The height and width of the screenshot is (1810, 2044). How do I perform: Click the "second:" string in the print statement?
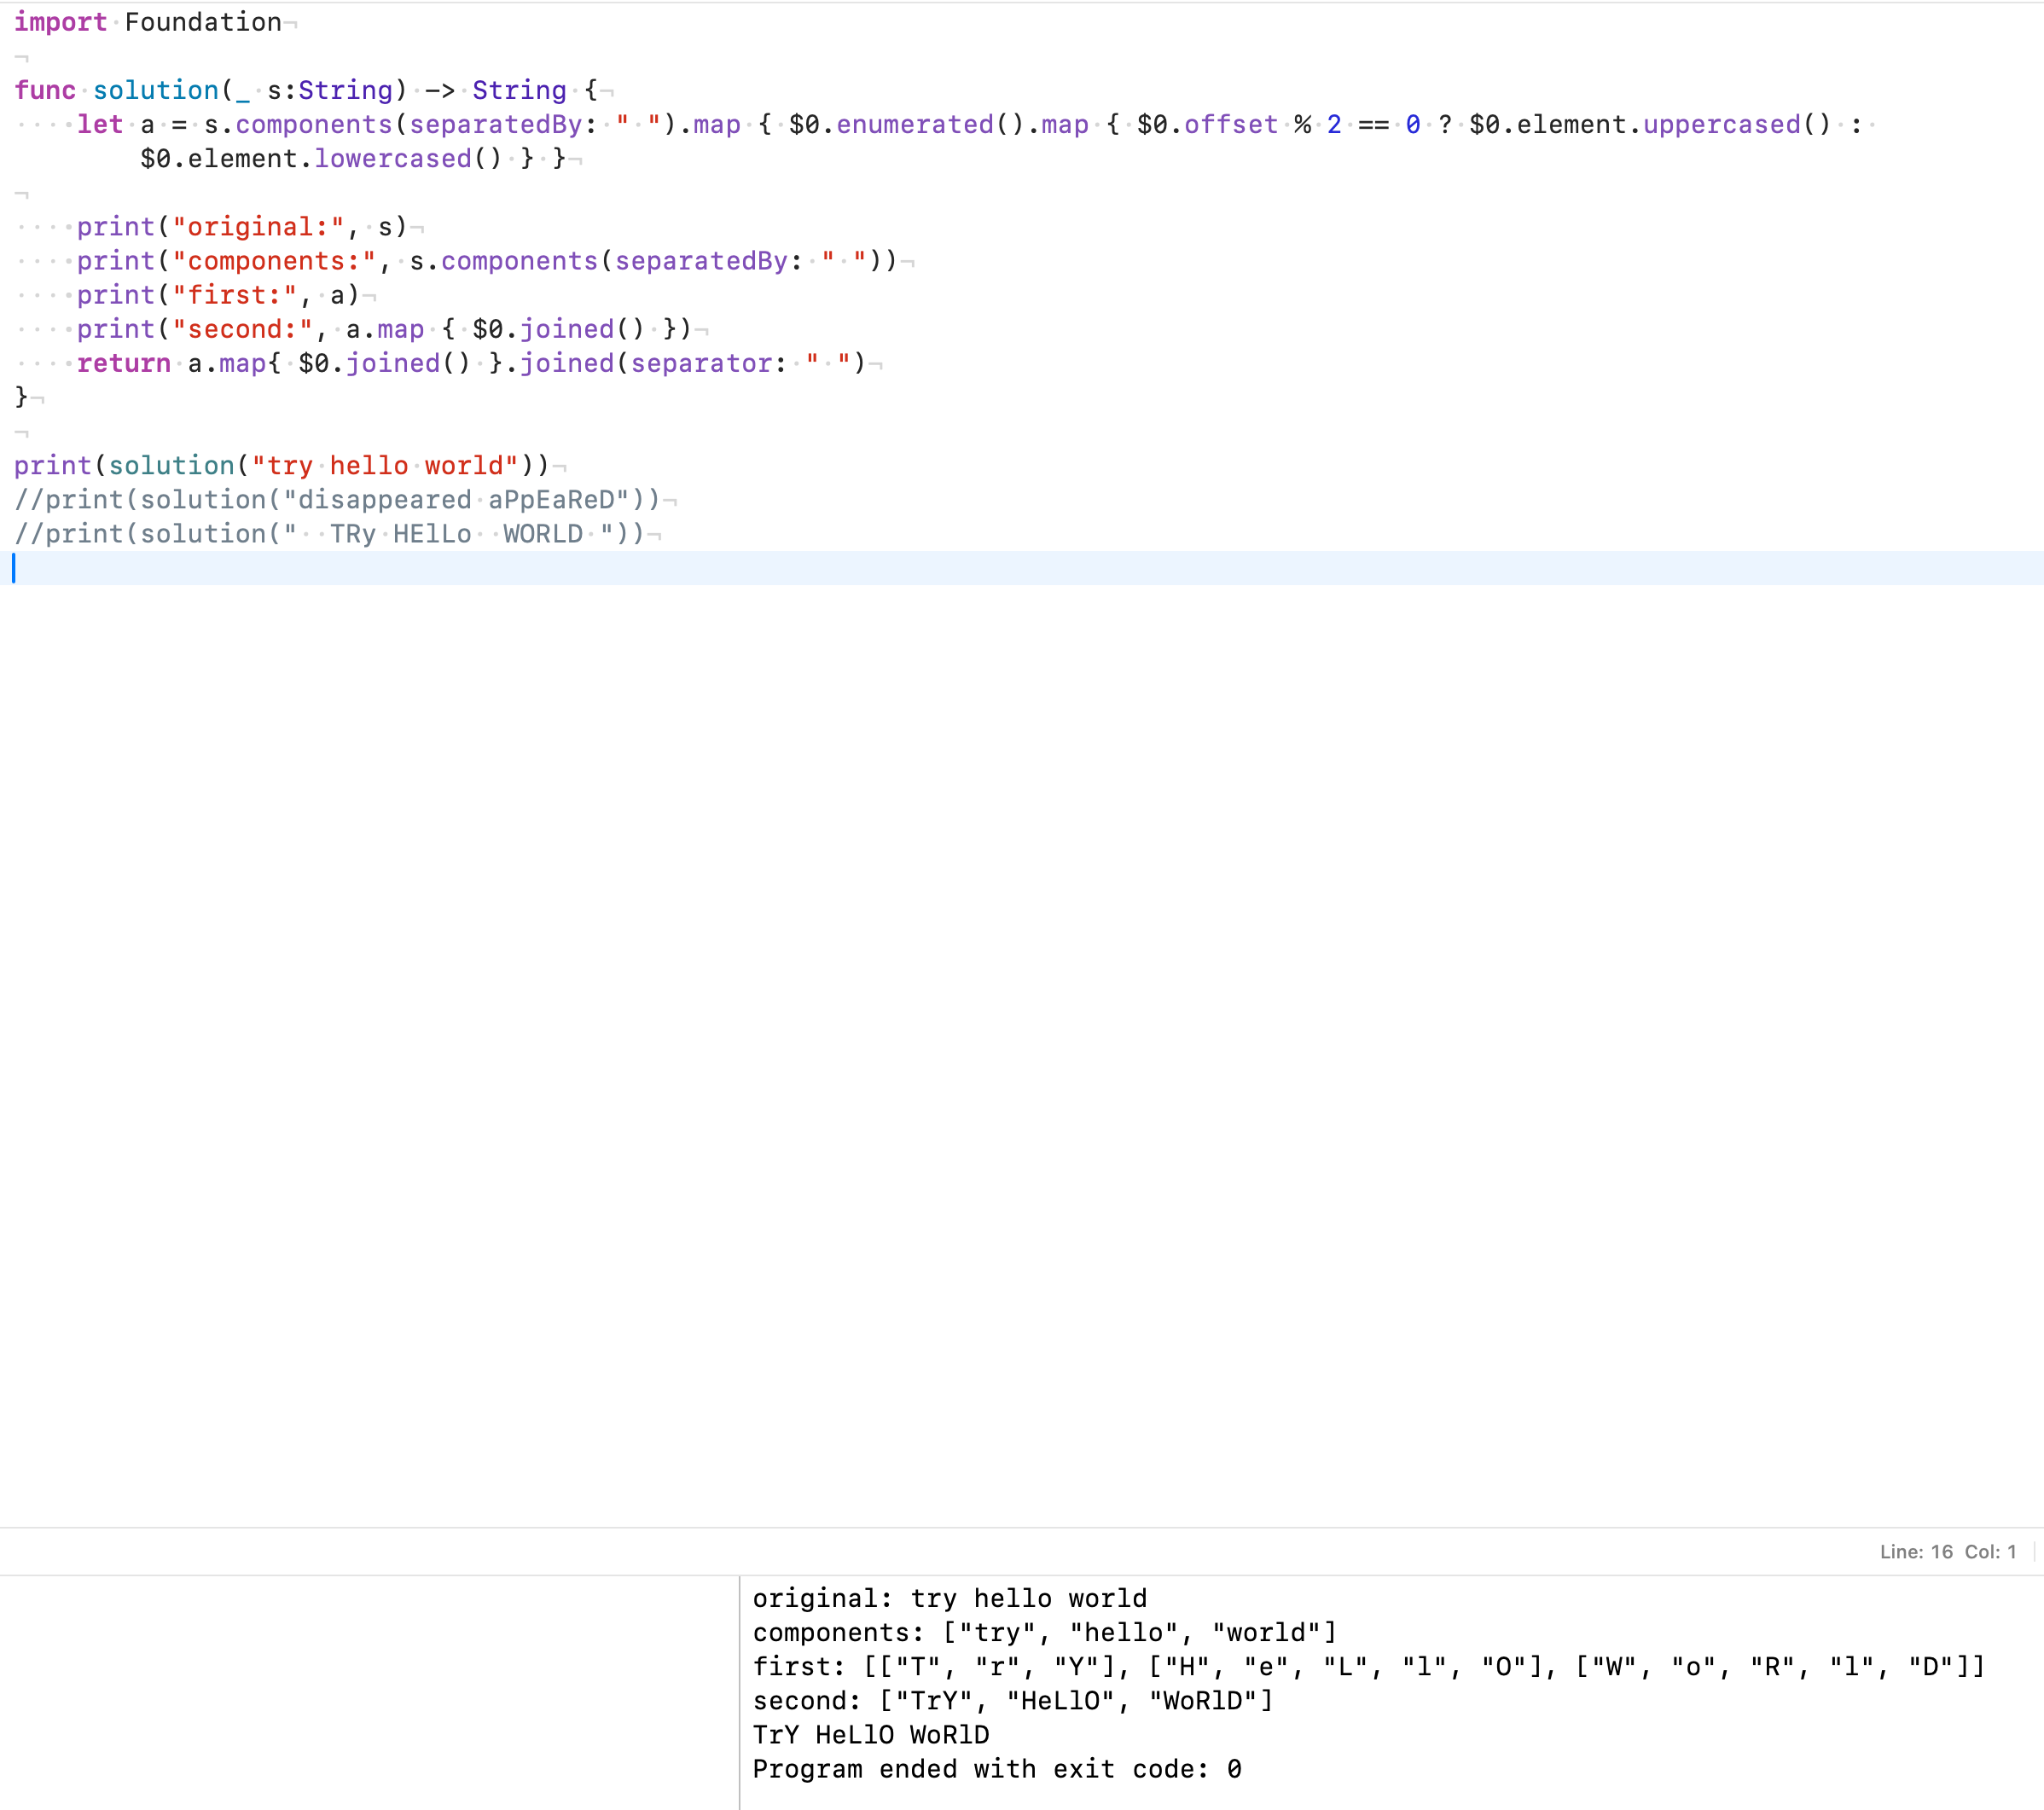[243, 329]
